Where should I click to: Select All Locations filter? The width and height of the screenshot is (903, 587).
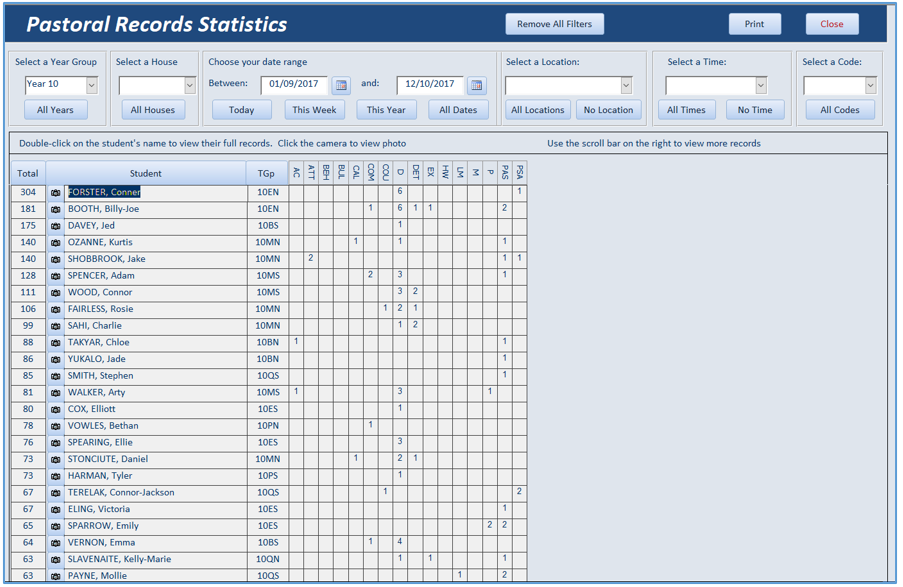[x=538, y=109]
